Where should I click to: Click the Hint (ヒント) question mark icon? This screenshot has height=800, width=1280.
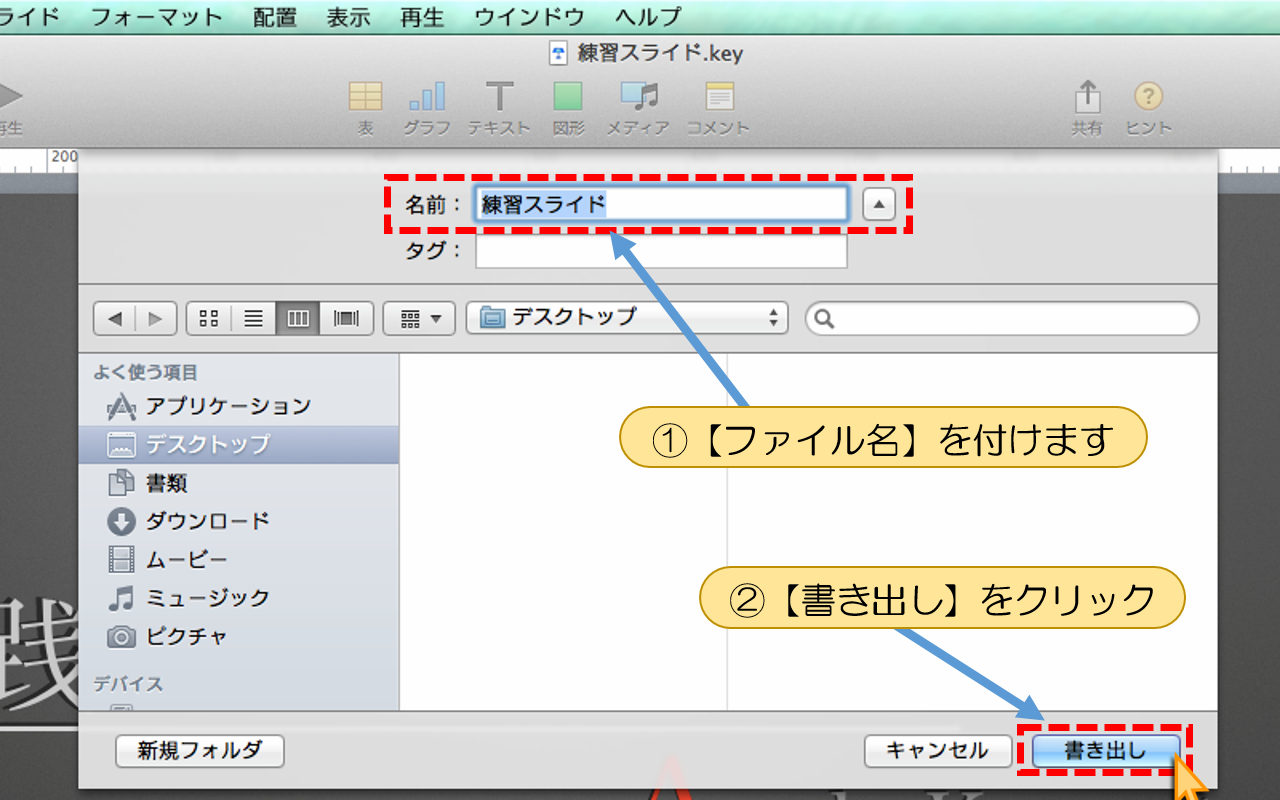1148,97
